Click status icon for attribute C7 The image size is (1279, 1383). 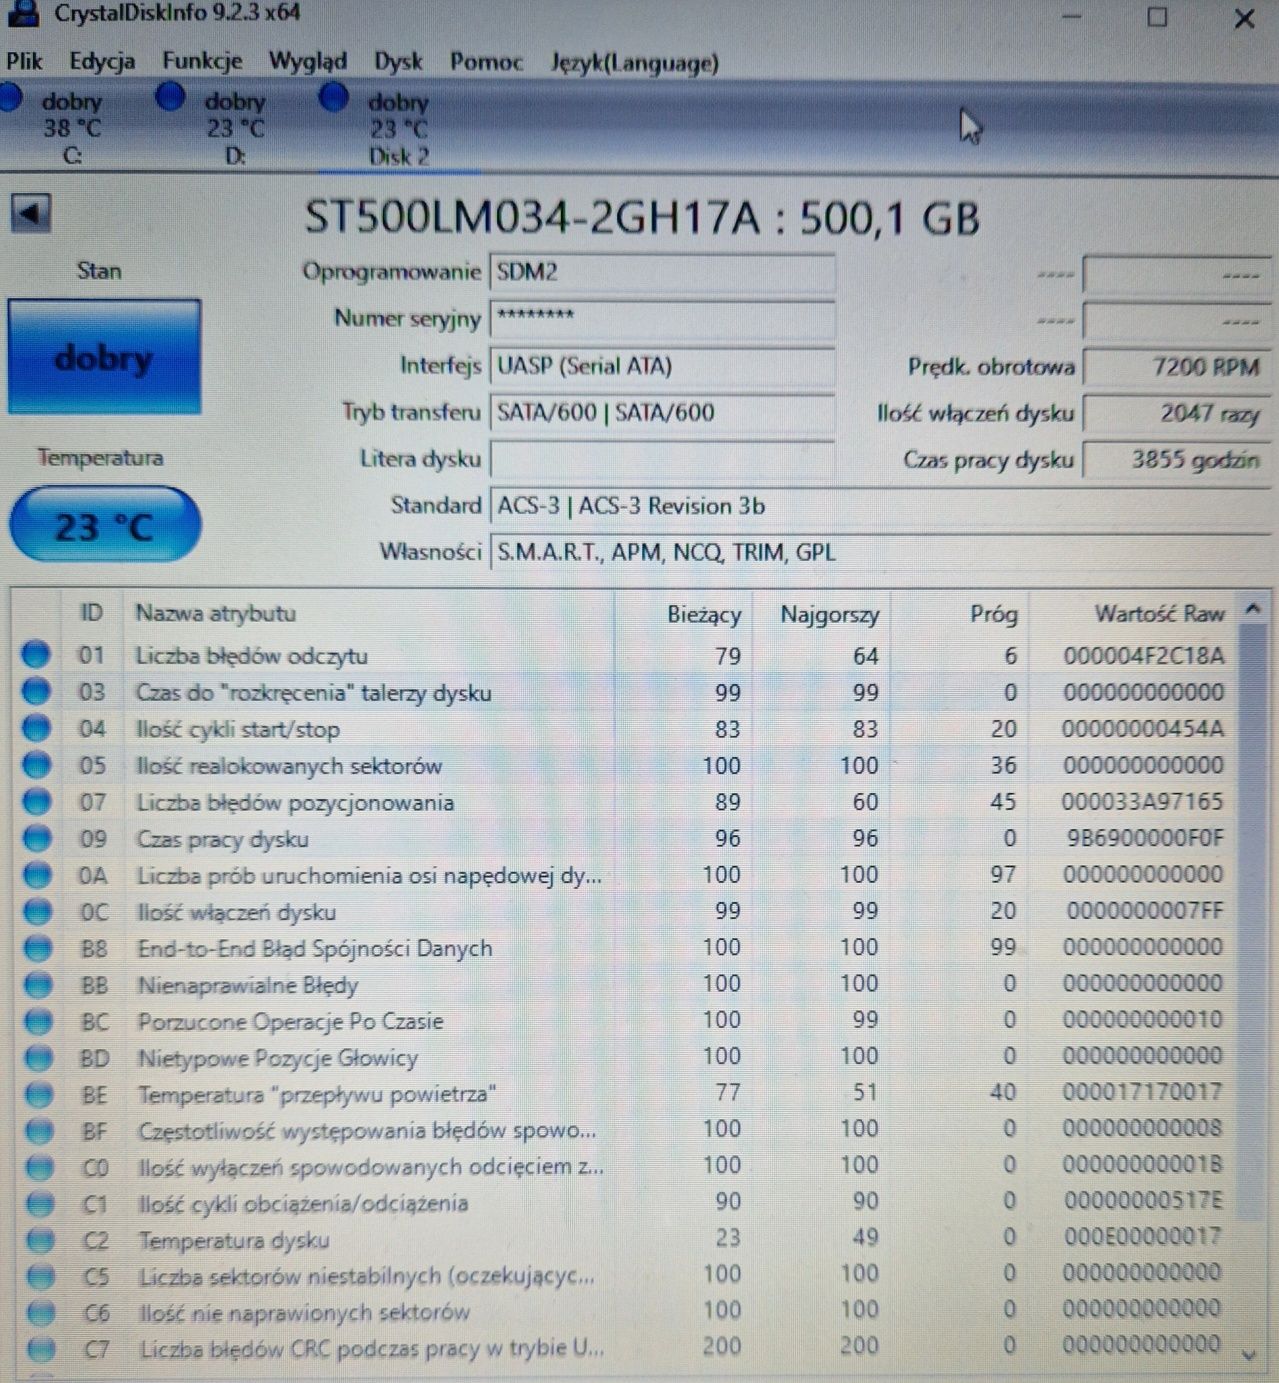click(41, 1349)
